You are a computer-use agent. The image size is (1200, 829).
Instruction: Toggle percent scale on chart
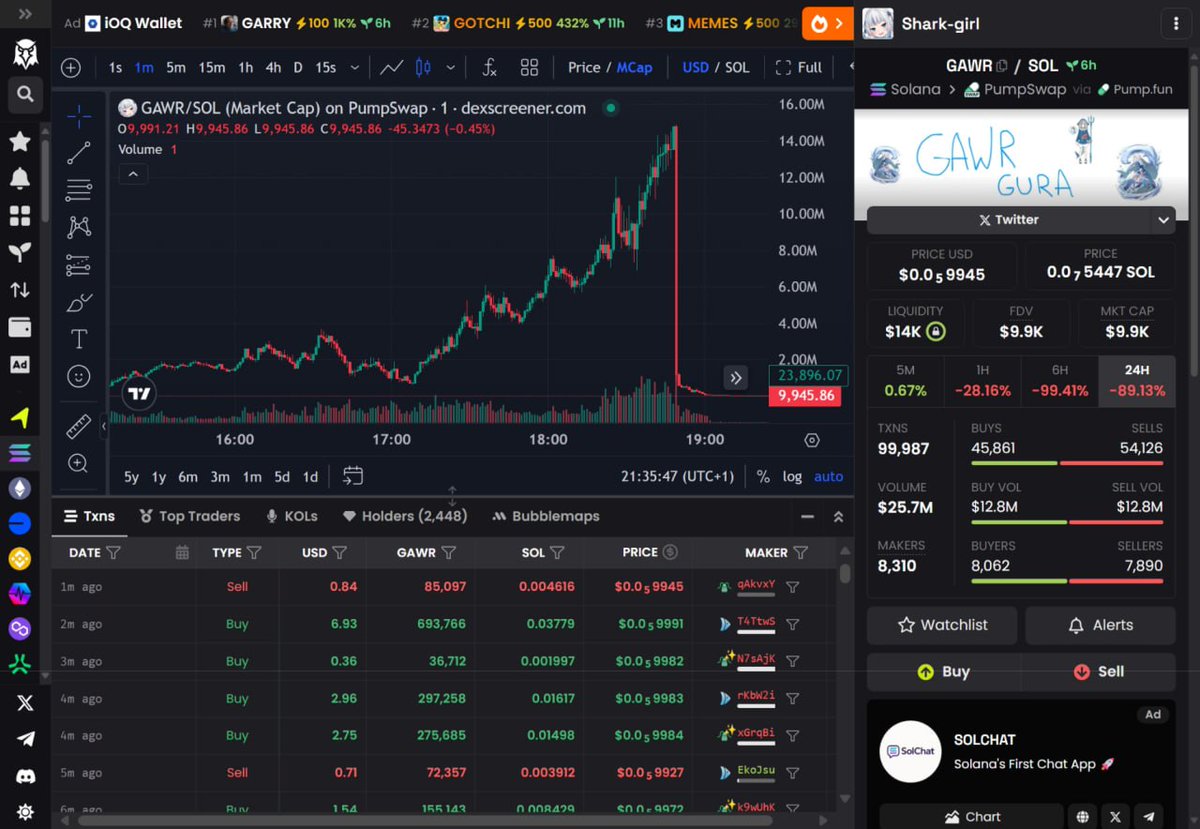(763, 476)
